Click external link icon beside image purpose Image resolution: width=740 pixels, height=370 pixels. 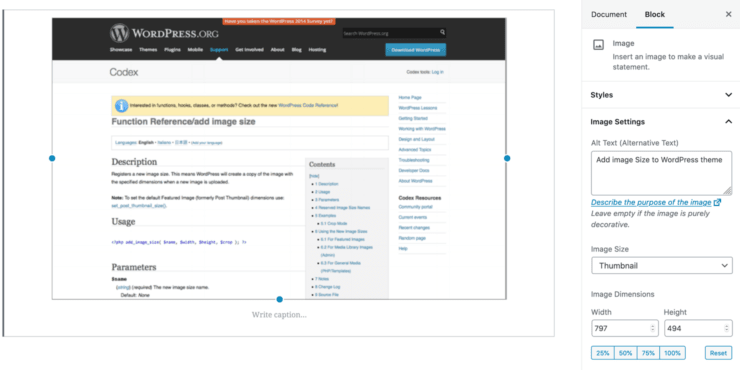click(717, 202)
